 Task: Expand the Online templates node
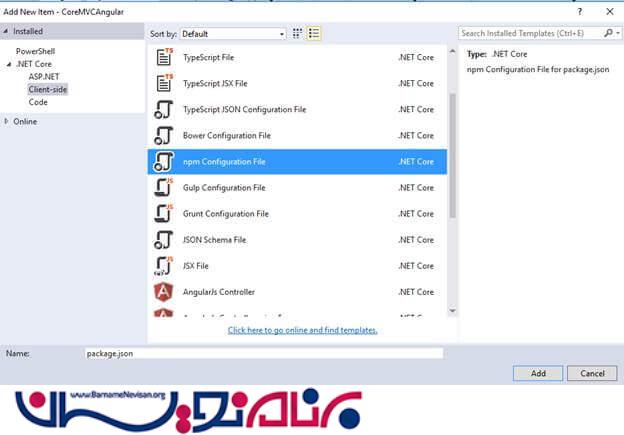pos(7,121)
